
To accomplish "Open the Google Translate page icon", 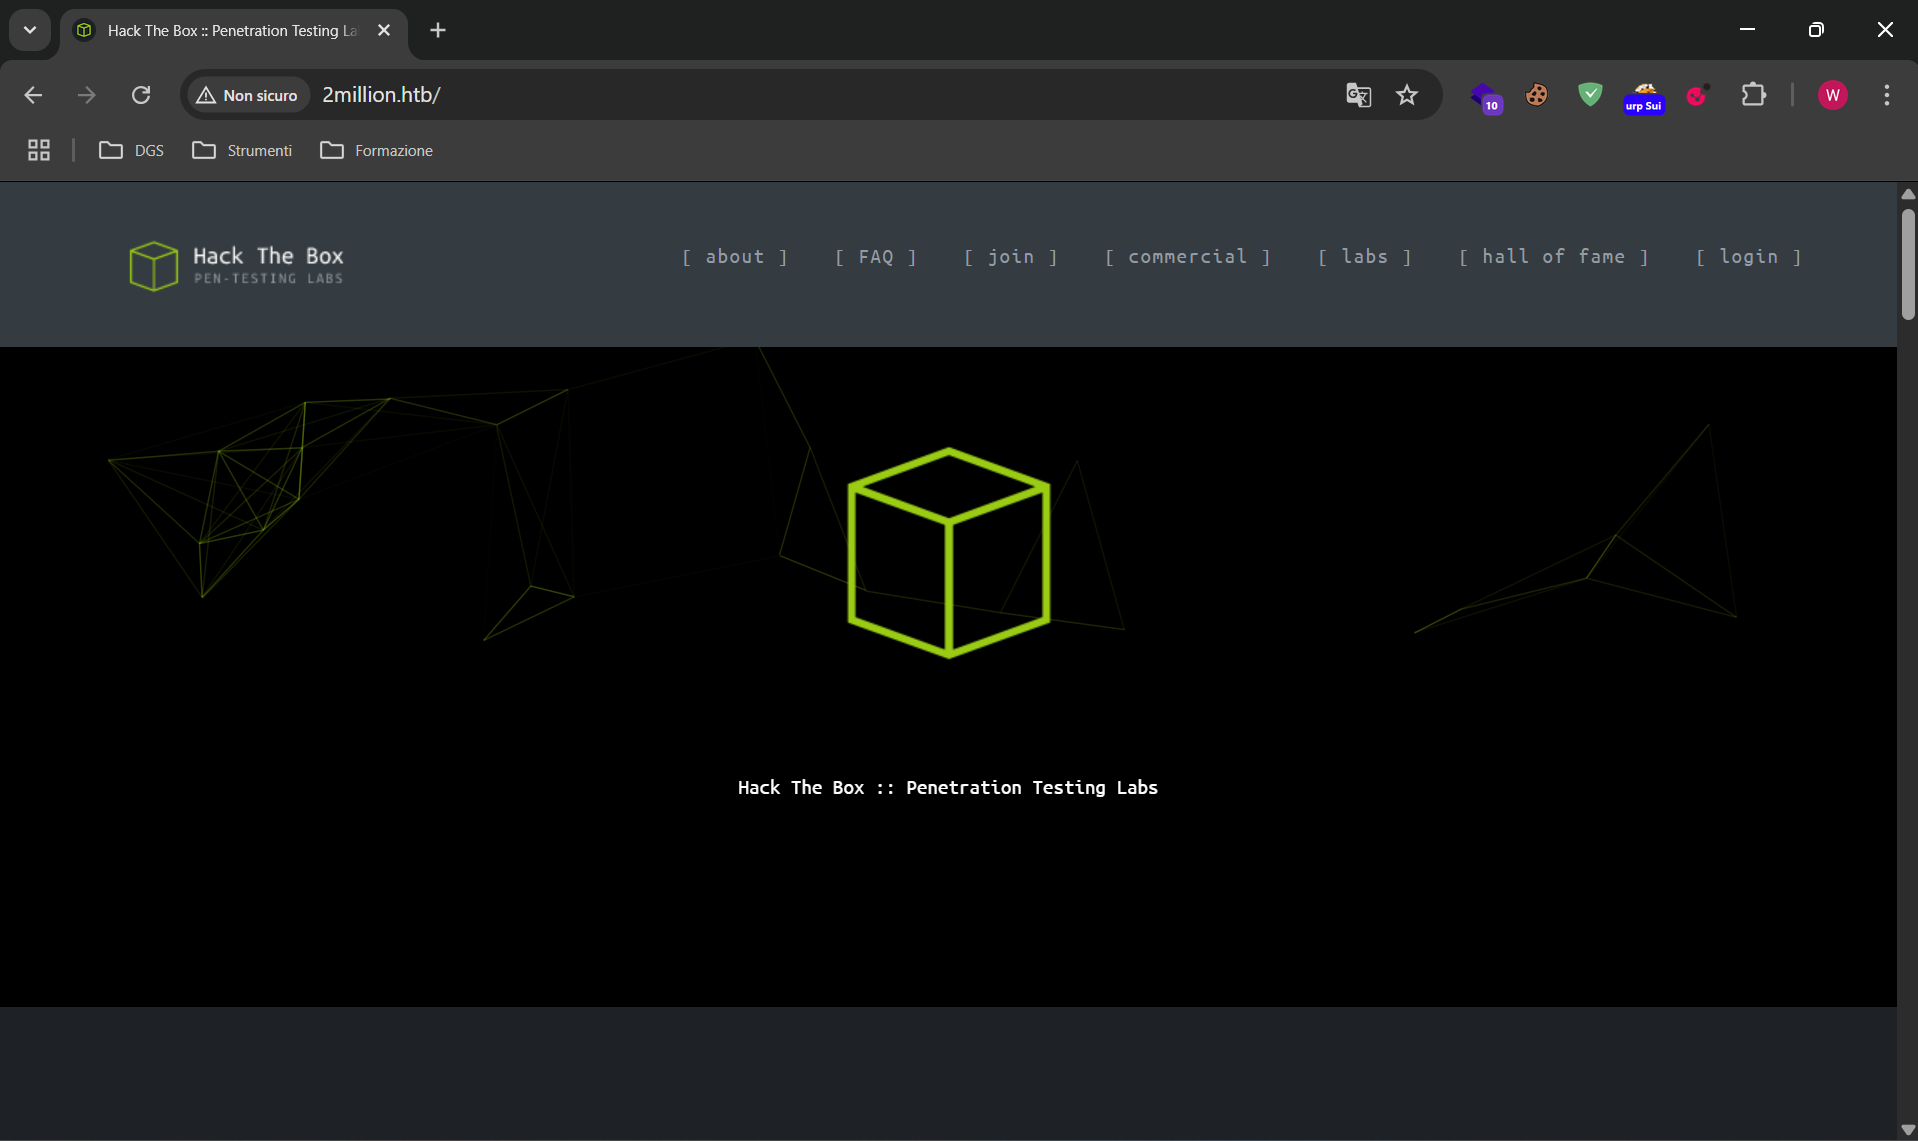I will click(x=1358, y=95).
